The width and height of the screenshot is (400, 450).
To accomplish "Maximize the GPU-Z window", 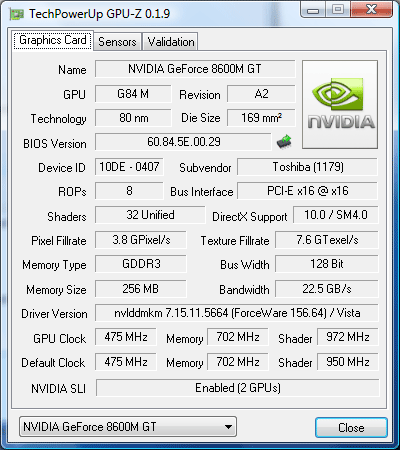I will click(338, 9).
